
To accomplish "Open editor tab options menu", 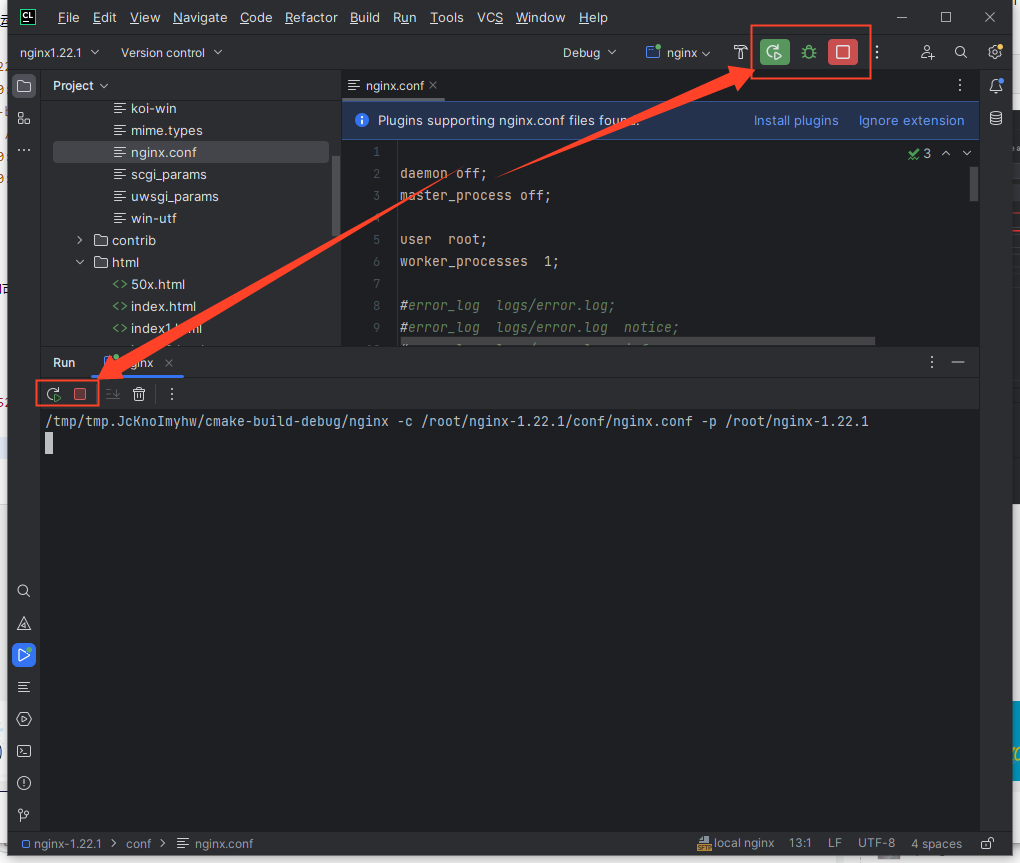I will pyautogui.click(x=960, y=85).
